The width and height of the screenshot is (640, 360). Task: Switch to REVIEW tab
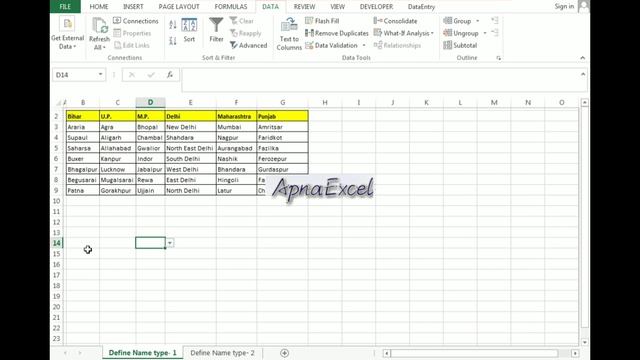[x=304, y=7]
